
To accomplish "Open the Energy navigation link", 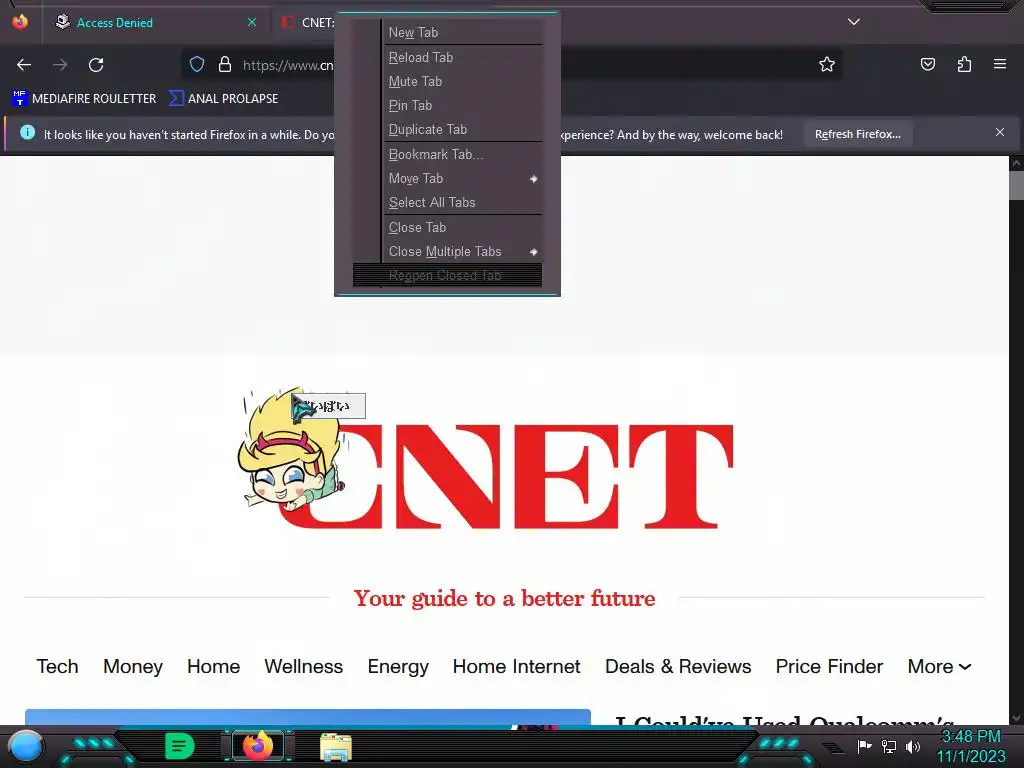I will click(398, 666).
